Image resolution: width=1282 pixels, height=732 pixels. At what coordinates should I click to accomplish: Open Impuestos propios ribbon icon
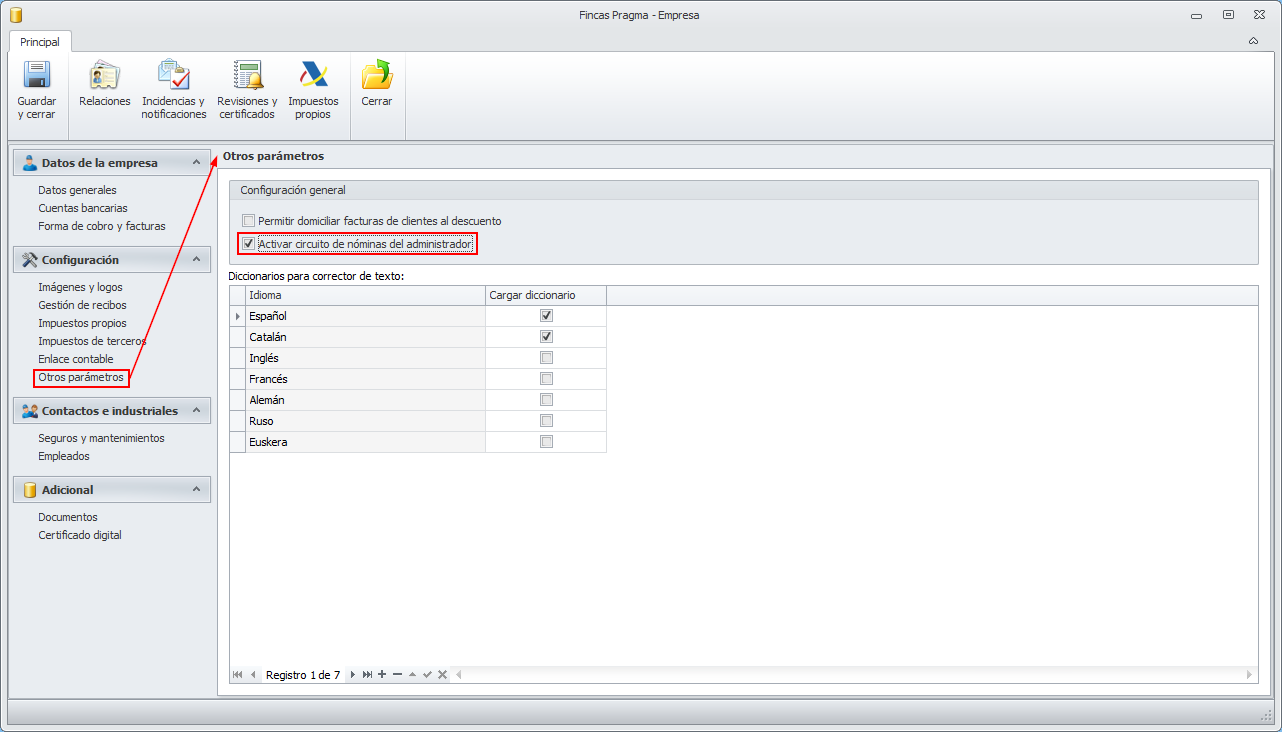point(313,76)
